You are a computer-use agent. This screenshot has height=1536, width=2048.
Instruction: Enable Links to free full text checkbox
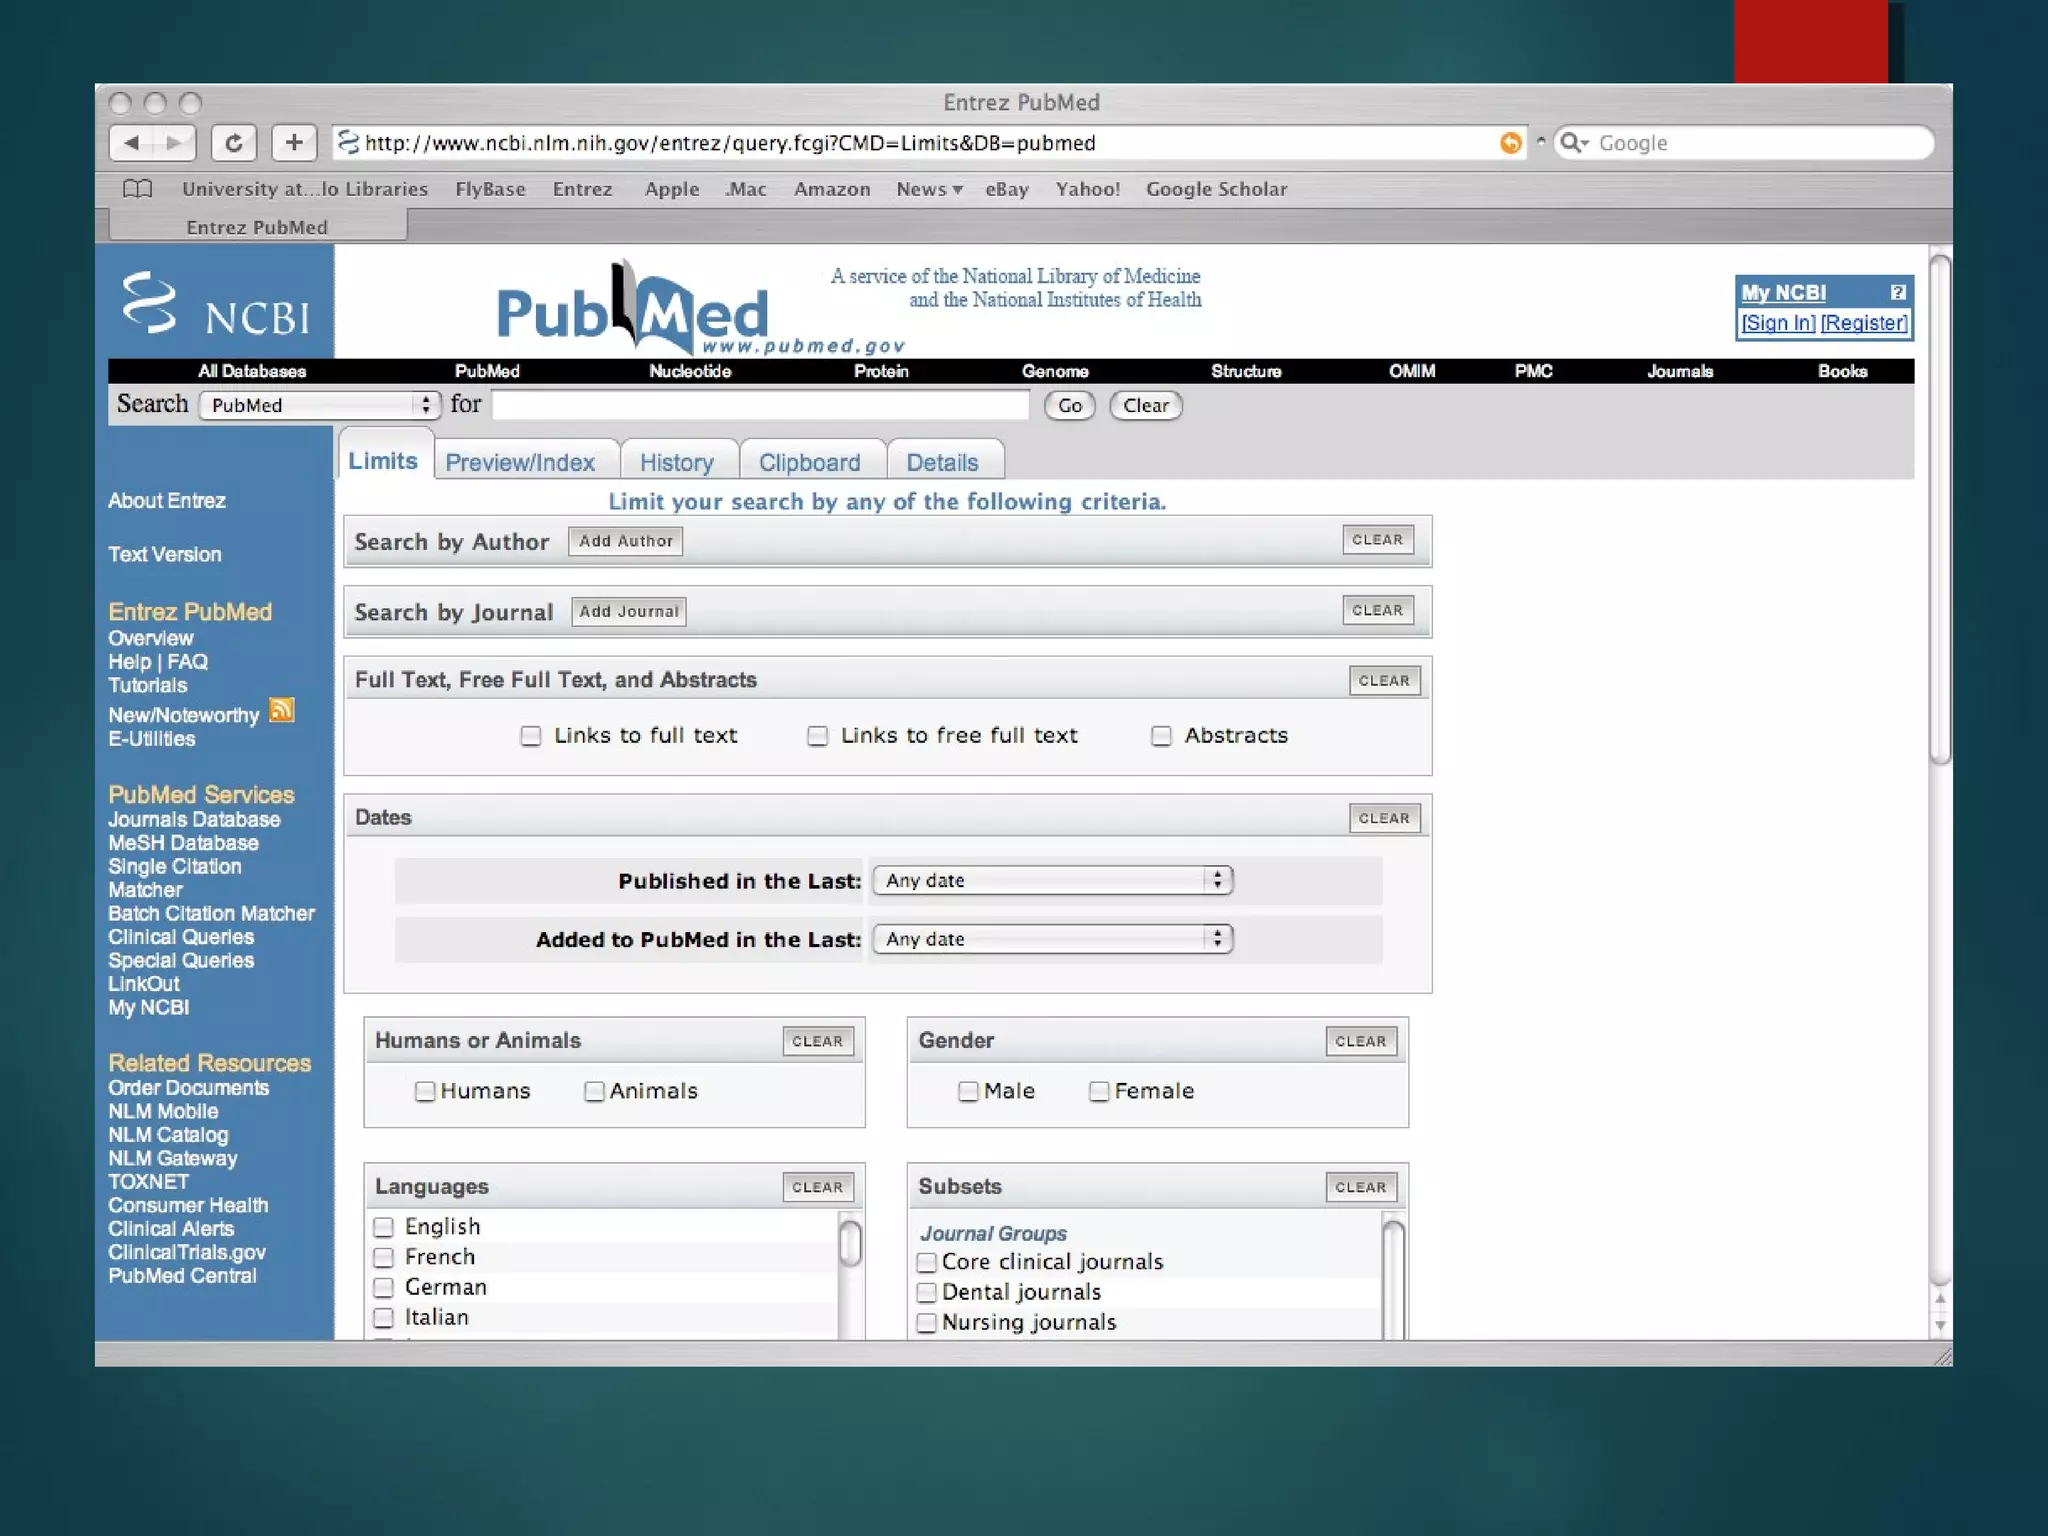(x=817, y=736)
